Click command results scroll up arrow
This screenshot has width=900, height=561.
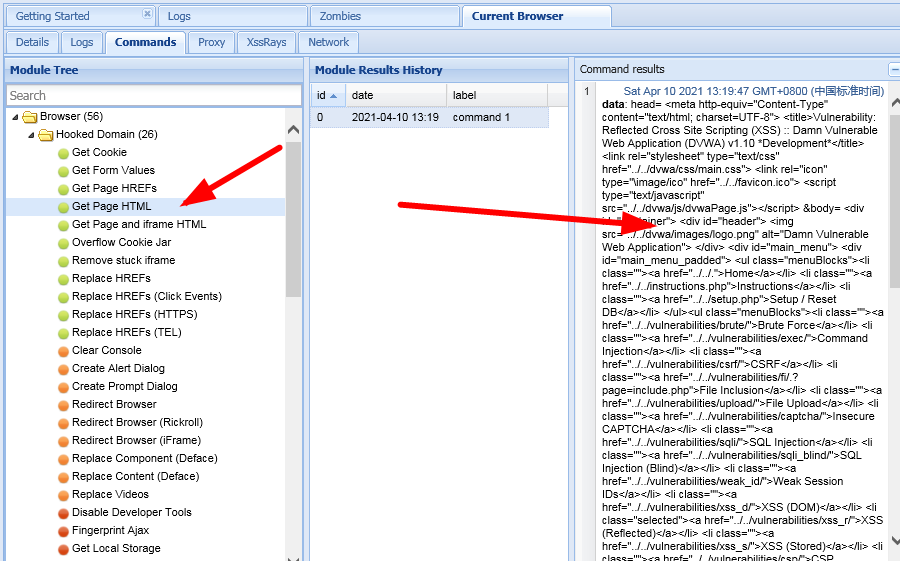pos(895,103)
